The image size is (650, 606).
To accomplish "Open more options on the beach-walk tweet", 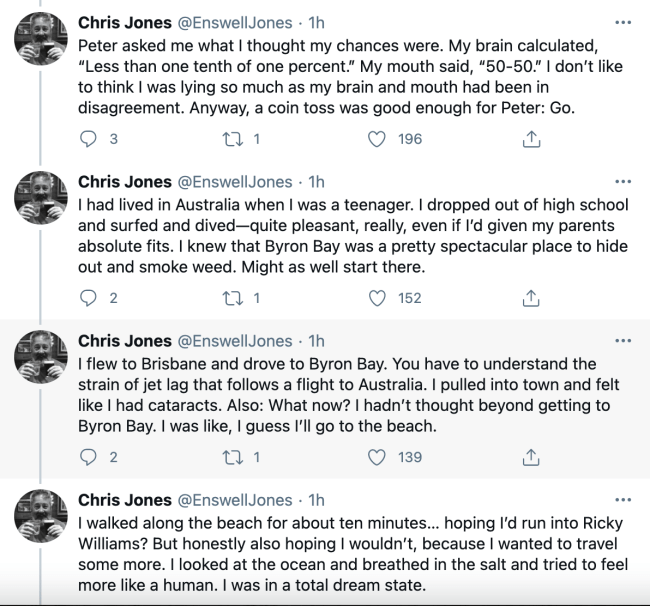I will click(623, 500).
